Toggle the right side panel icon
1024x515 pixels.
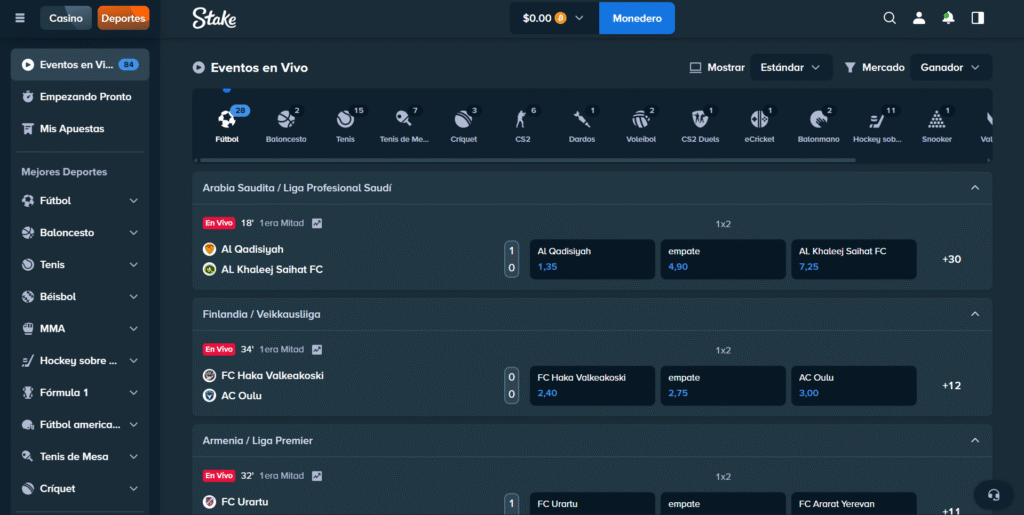(977, 18)
